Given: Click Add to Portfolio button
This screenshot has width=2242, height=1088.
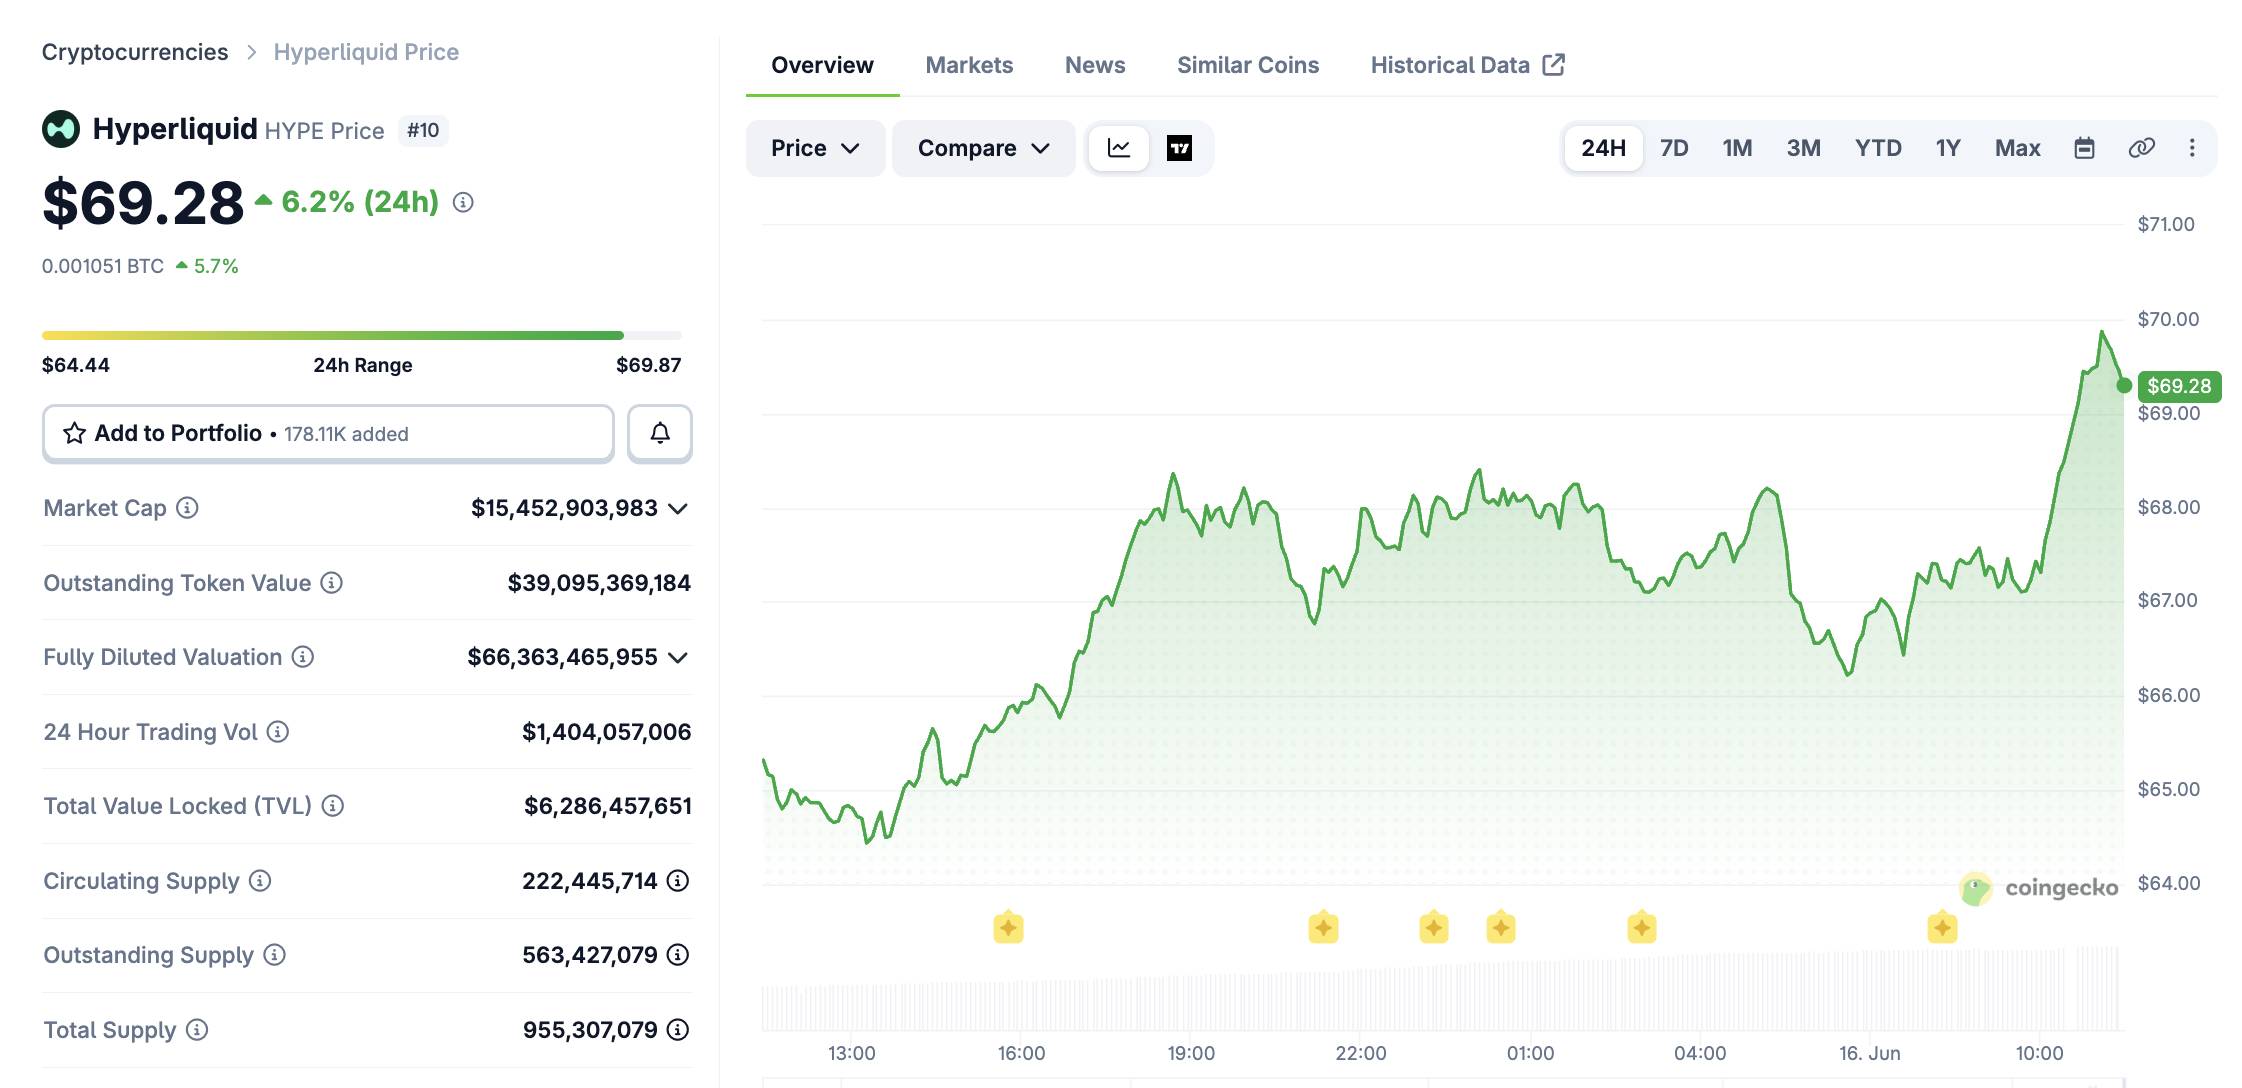Looking at the screenshot, I should pos(328,433).
